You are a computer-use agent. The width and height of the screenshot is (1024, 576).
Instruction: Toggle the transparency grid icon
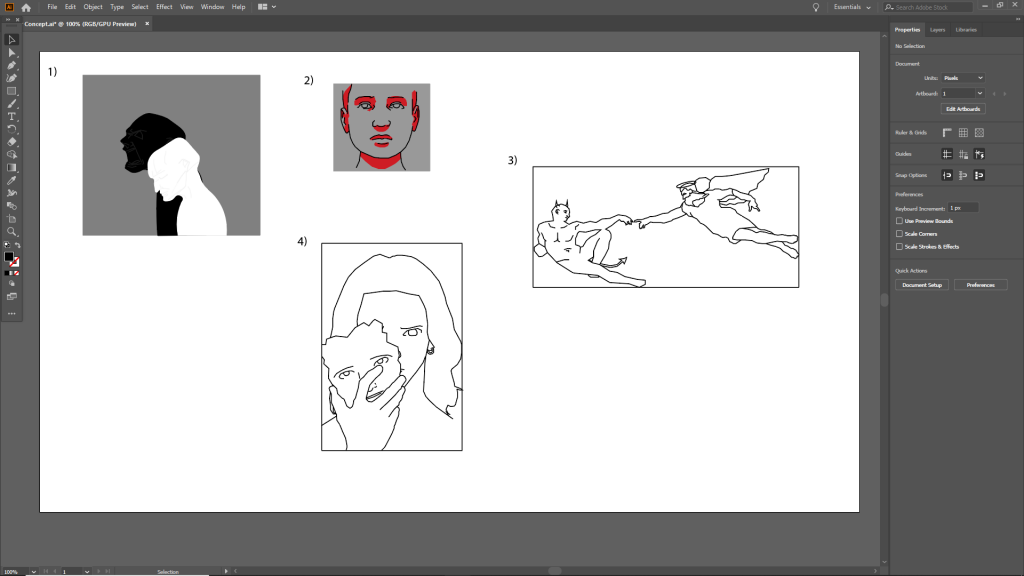click(x=979, y=132)
